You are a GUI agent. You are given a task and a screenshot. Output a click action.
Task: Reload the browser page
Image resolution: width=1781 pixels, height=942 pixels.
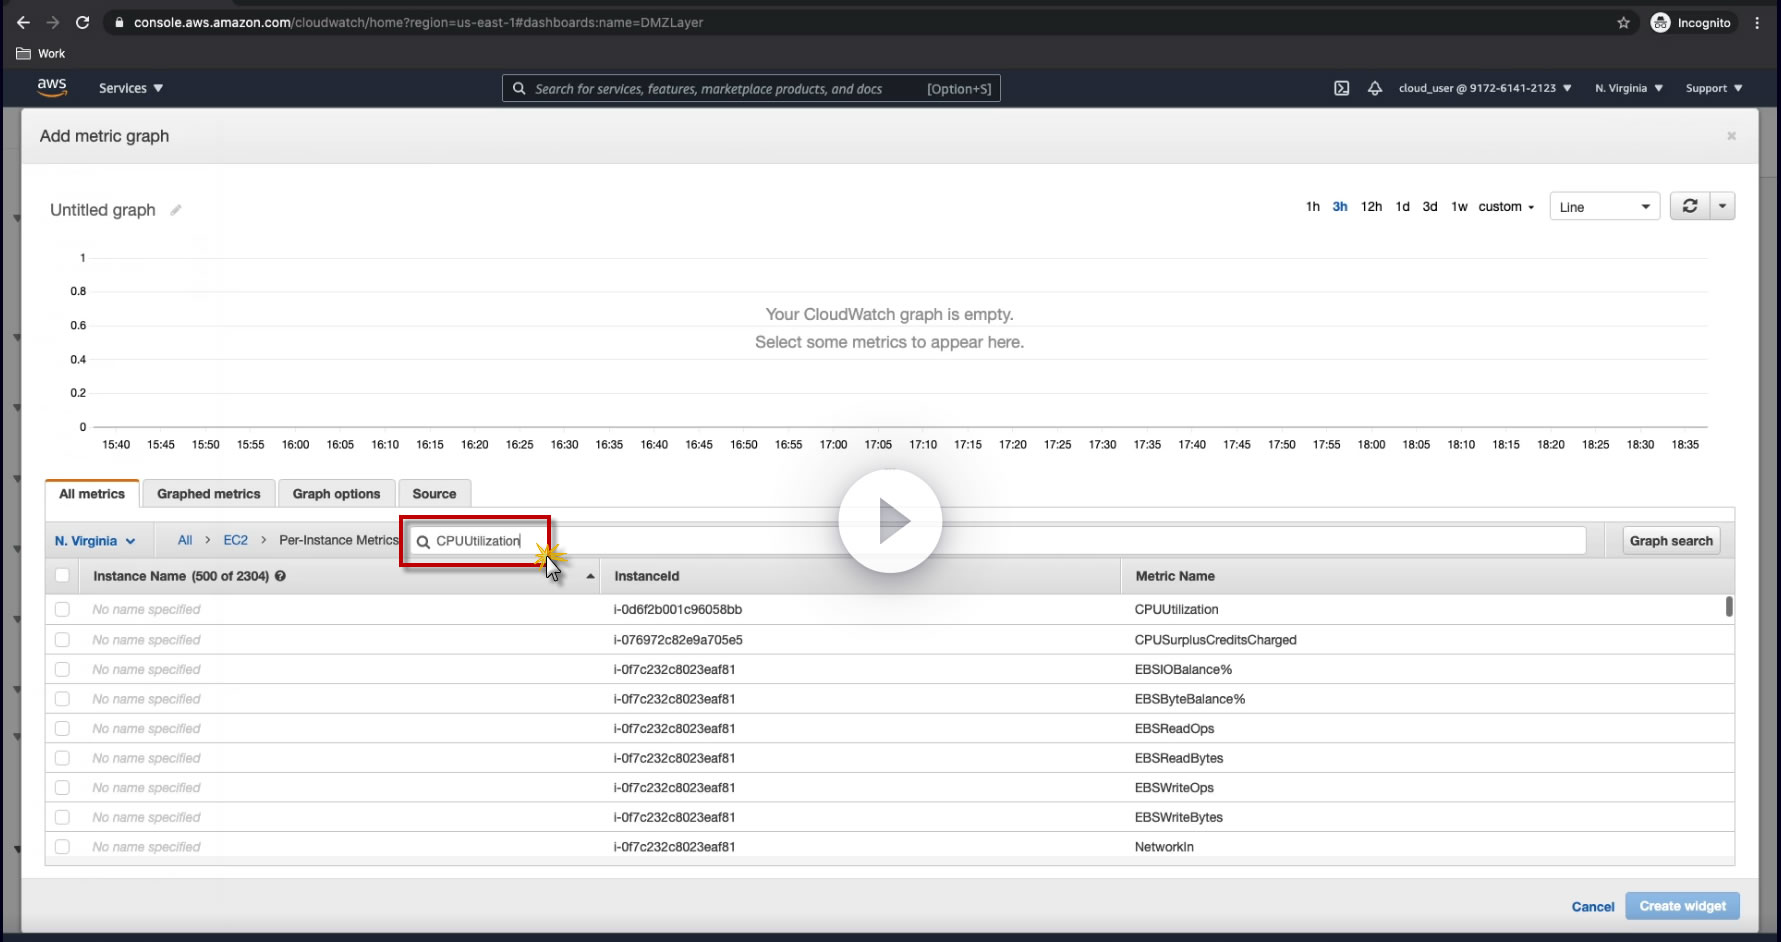coord(83,22)
